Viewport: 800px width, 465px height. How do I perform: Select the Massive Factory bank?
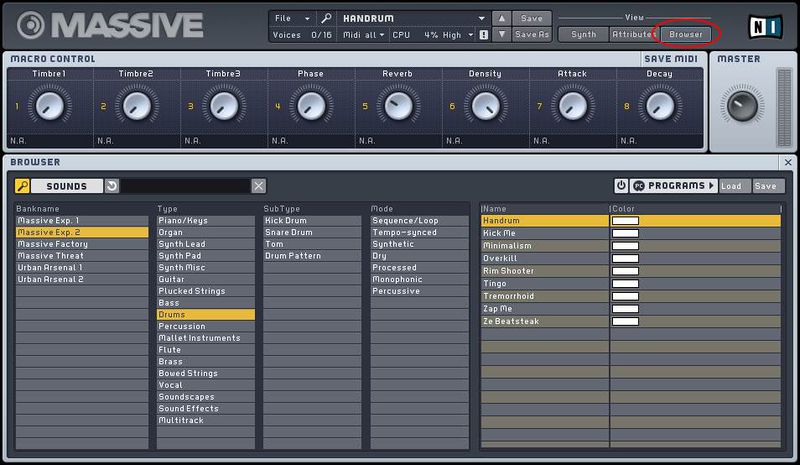point(82,244)
